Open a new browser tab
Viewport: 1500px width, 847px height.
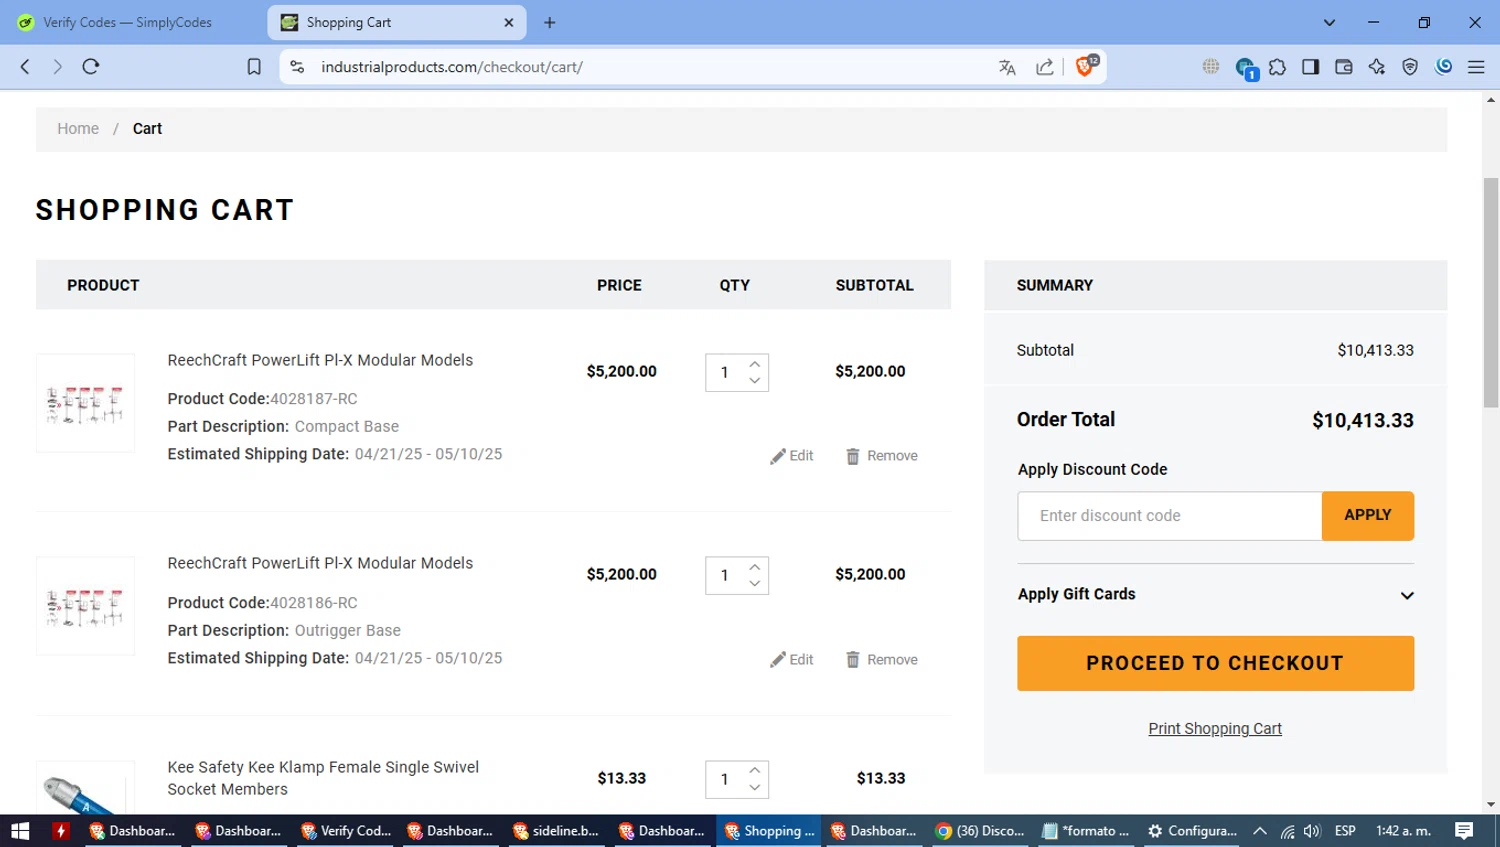click(550, 22)
